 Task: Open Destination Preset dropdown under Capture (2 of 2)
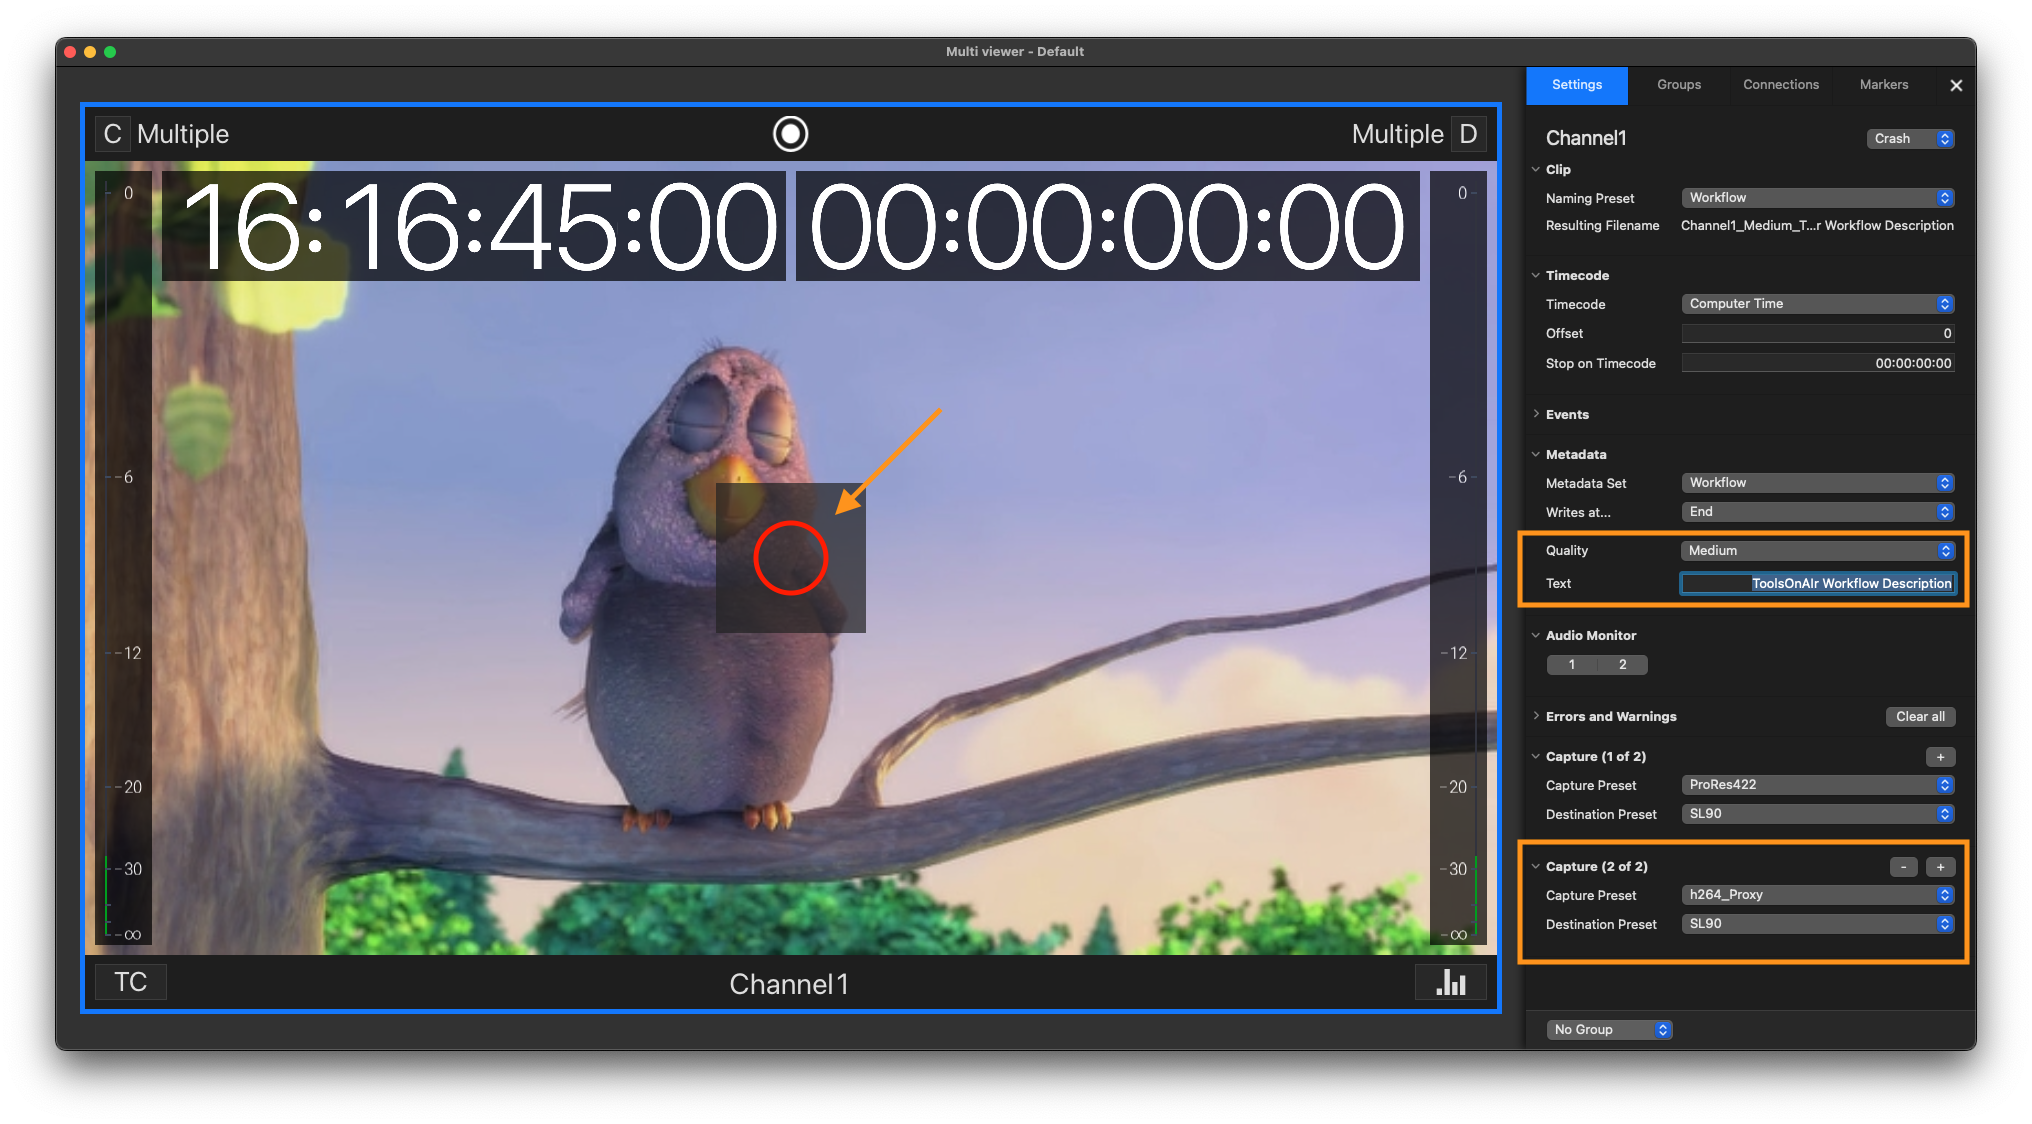pyautogui.click(x=1817, y=924)
